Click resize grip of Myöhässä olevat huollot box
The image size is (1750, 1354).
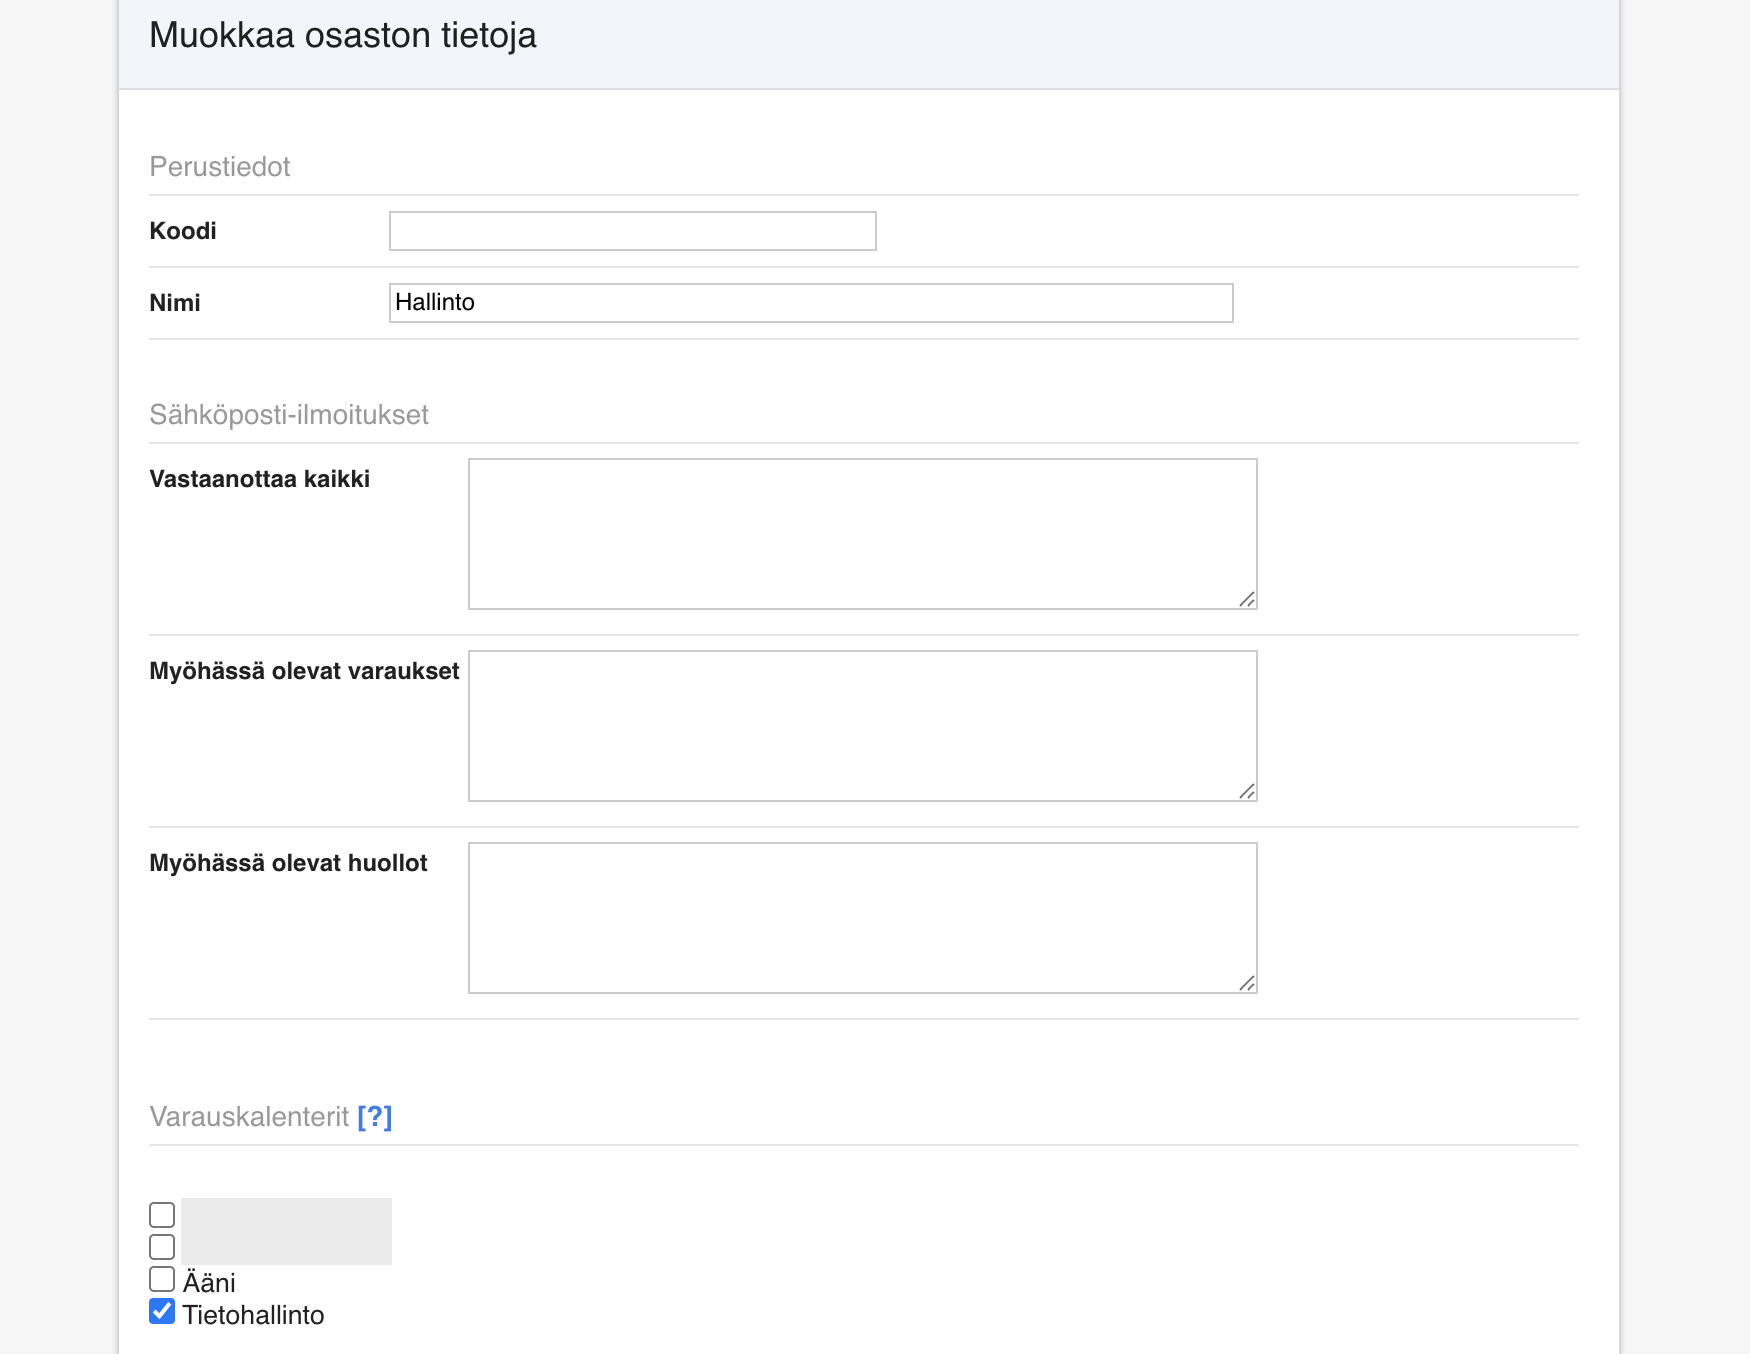tap(1246, 983)
